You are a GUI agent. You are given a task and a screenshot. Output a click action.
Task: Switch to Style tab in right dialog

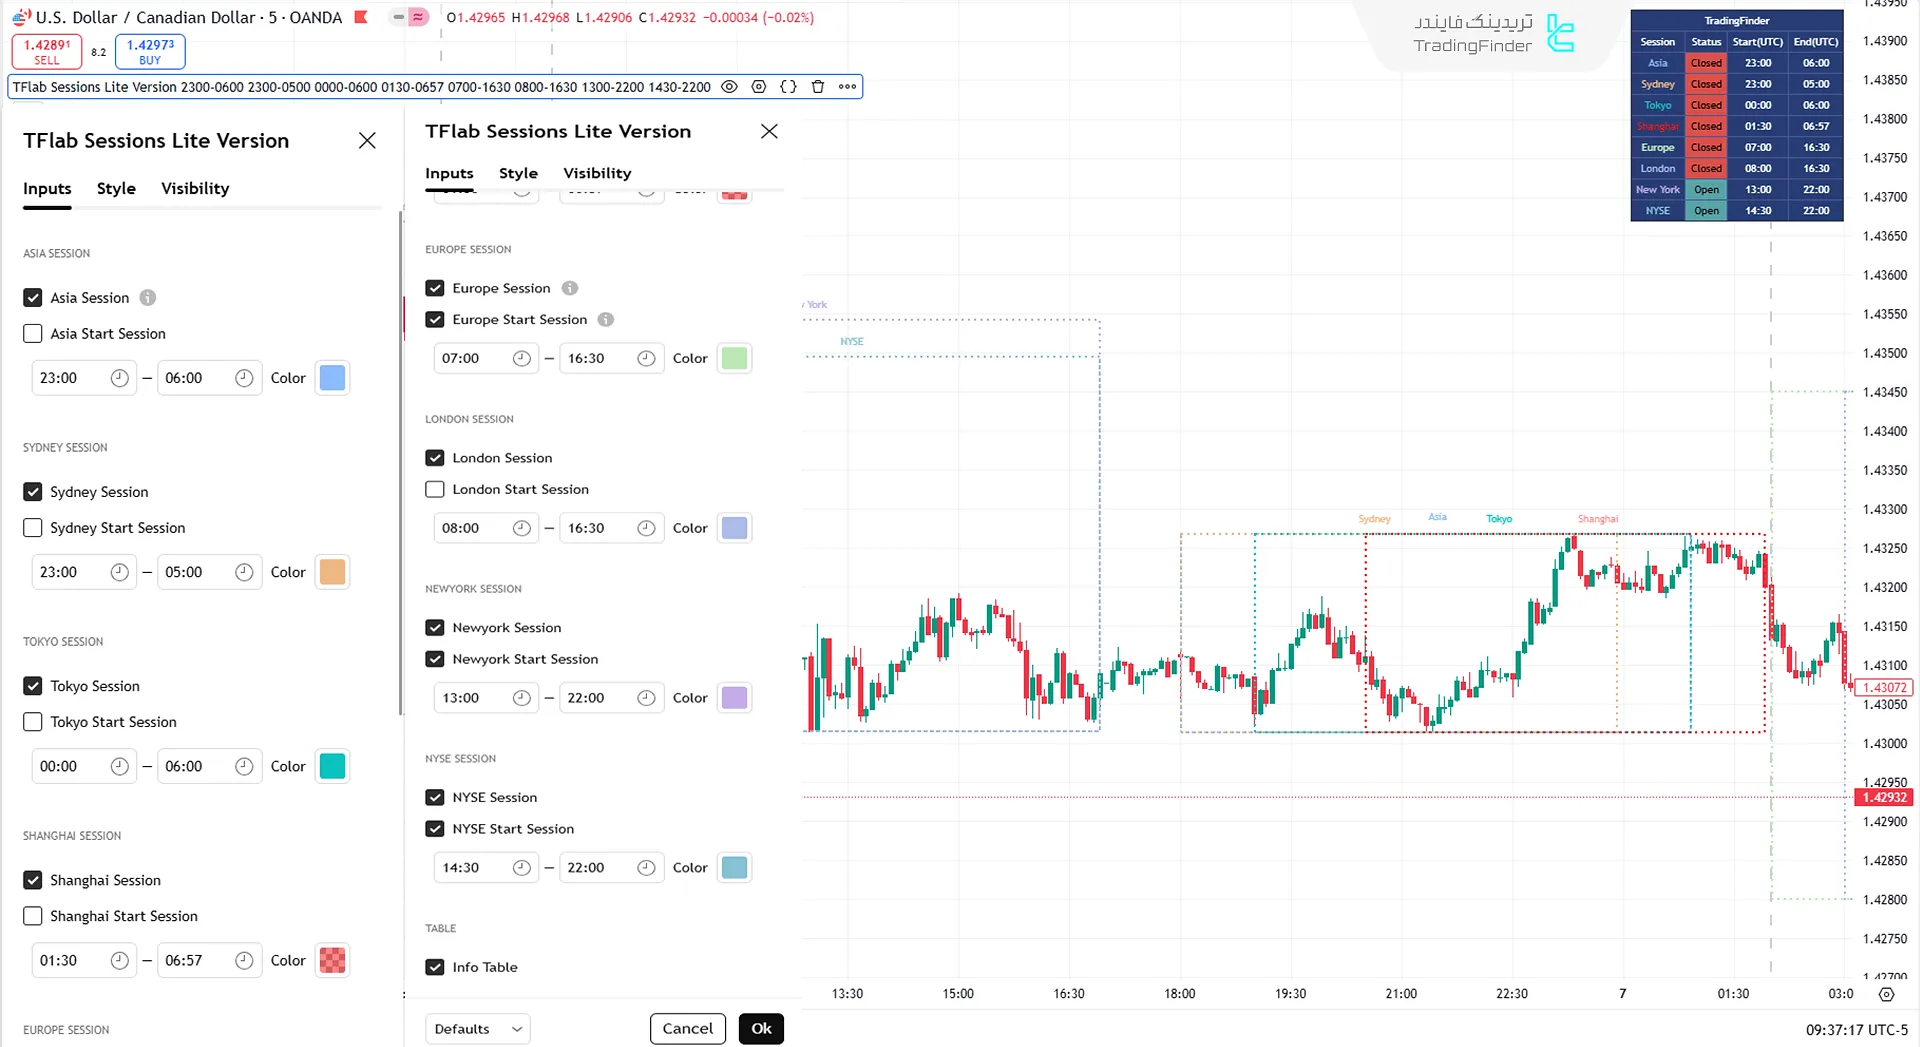[518, 173]
